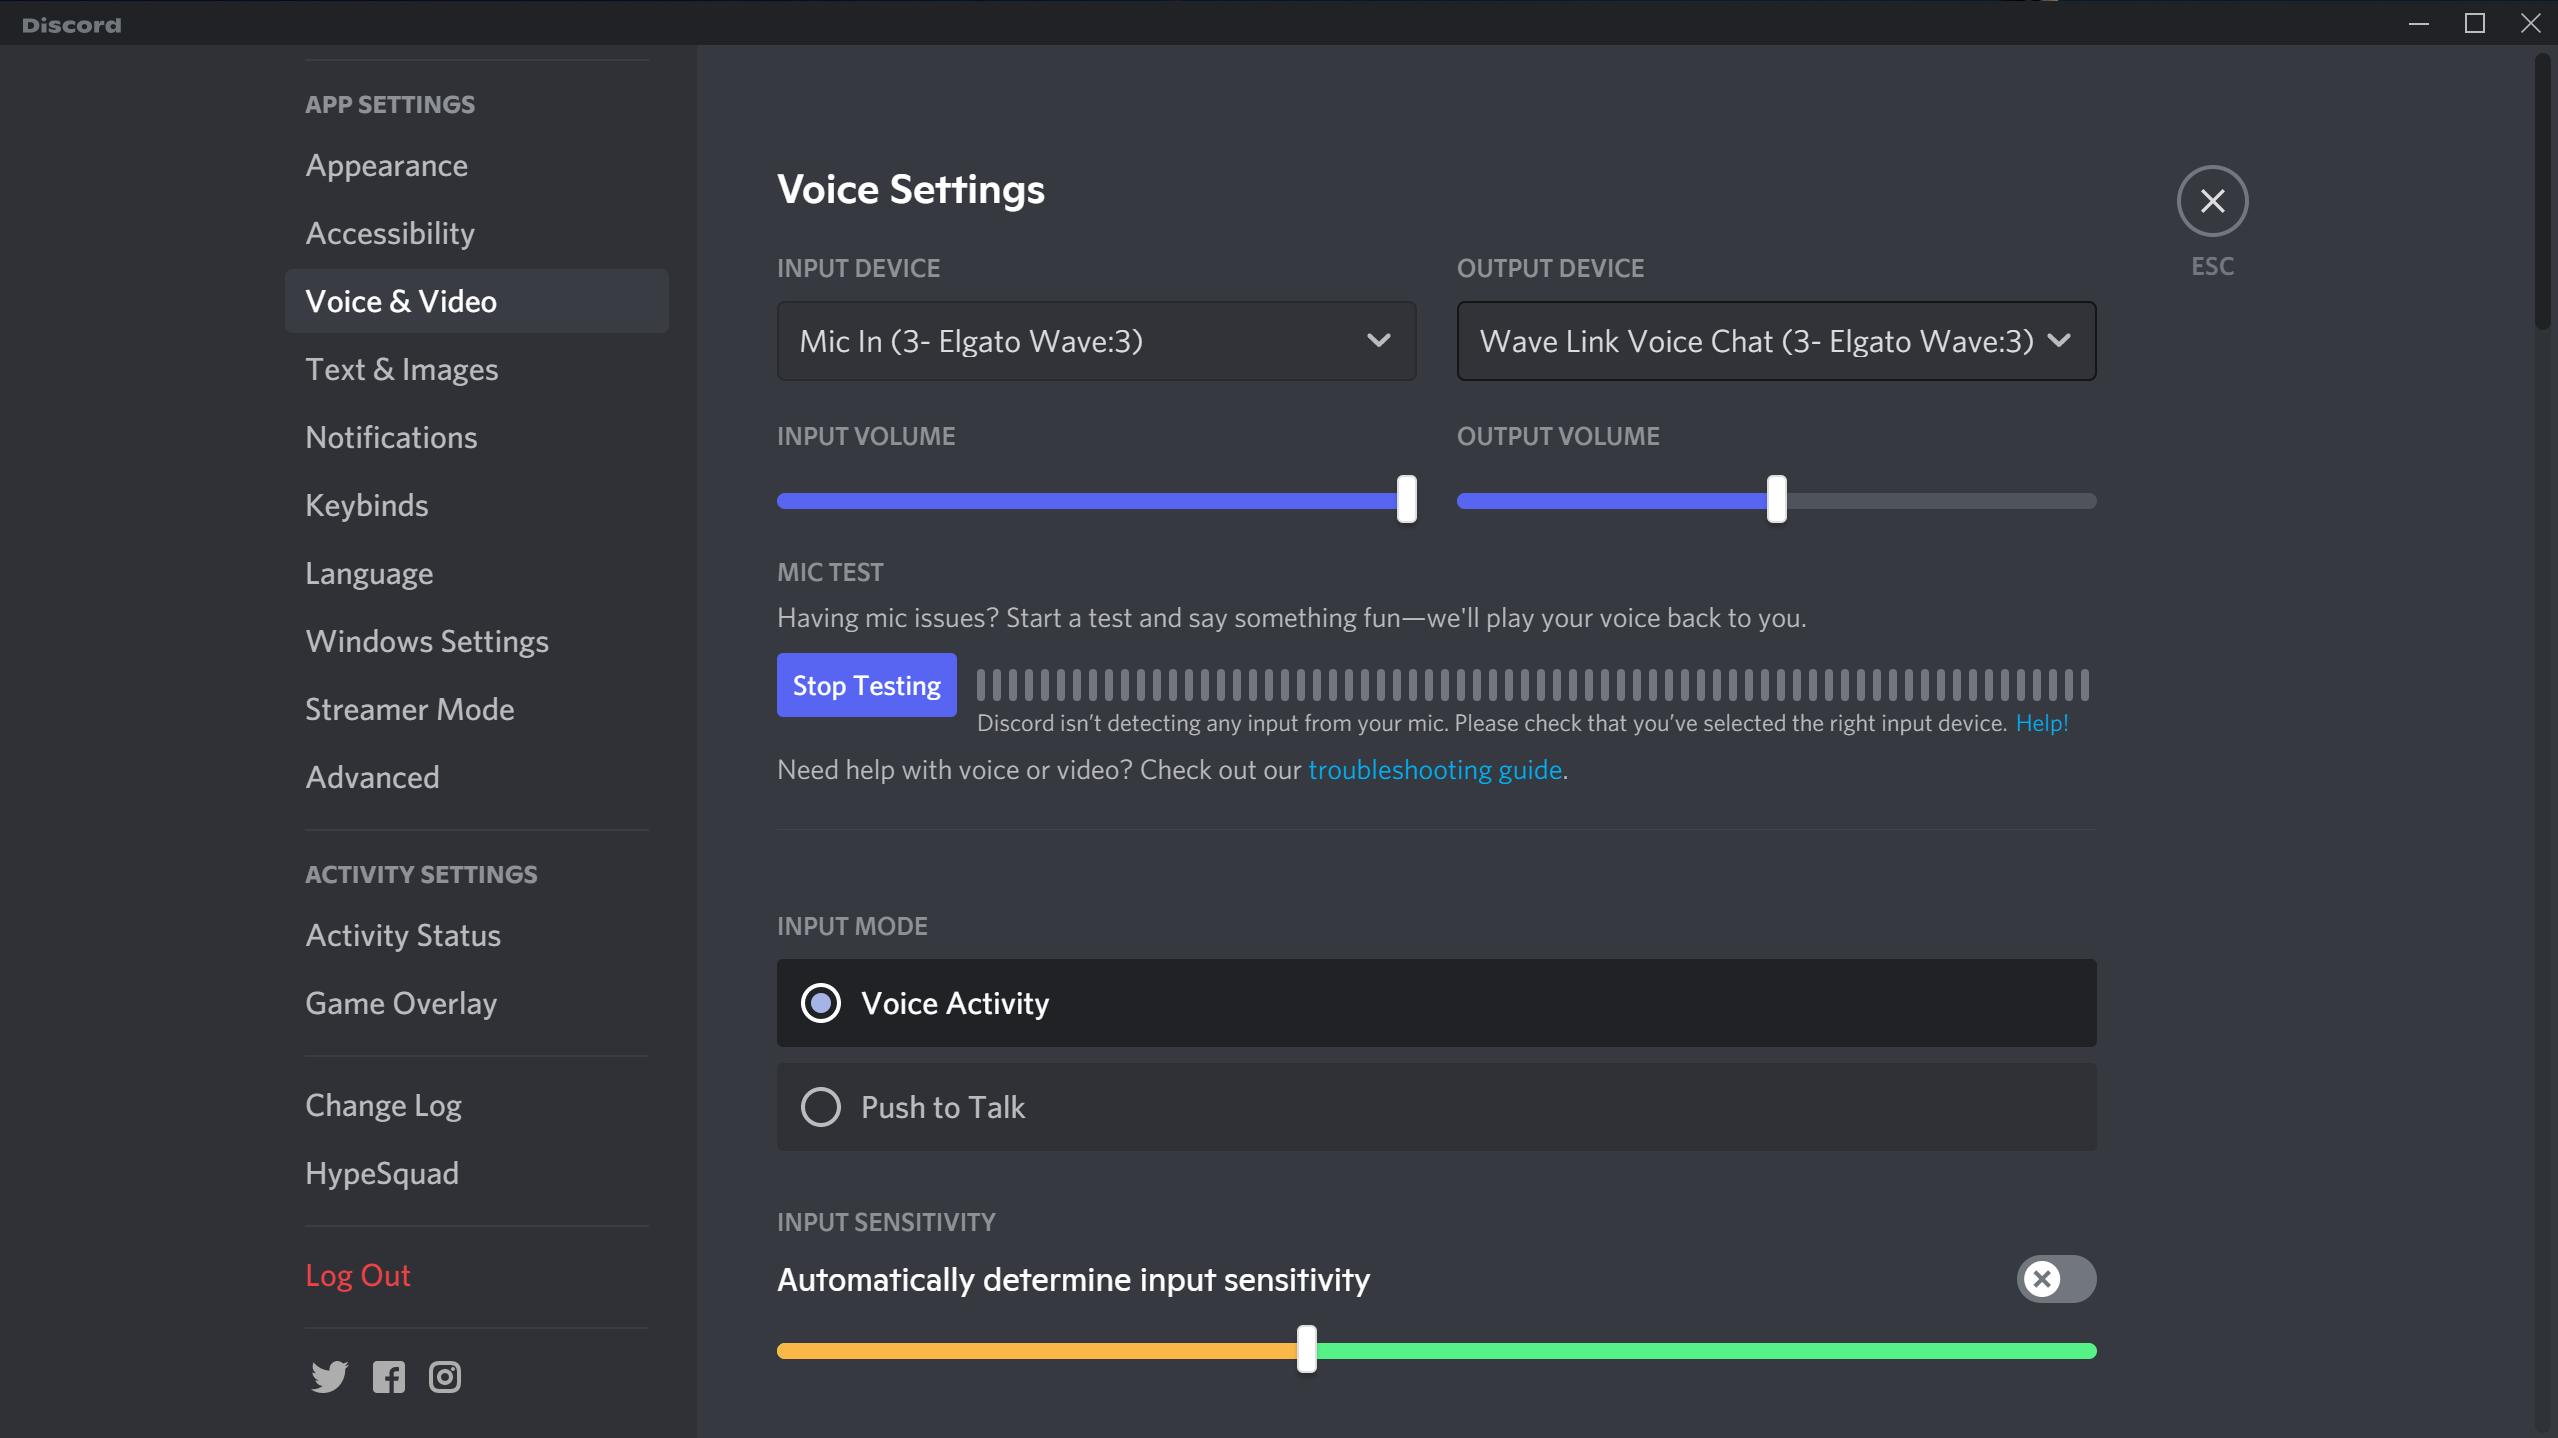Toggle automatic input sensitivity switch
The width and height of the screenshot is (2558, 1438).
coord(2056,1279)
